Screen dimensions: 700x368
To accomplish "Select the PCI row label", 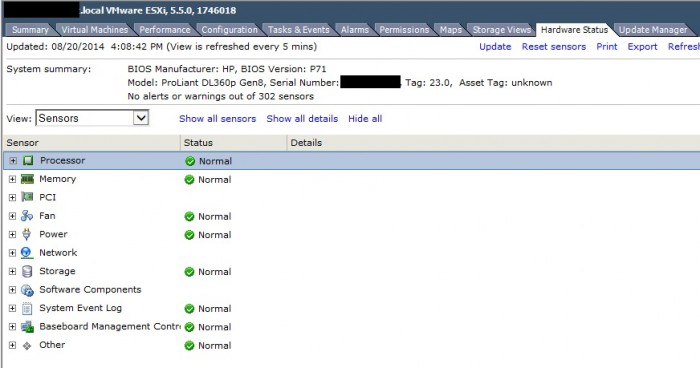I will [x=48, y=197].
